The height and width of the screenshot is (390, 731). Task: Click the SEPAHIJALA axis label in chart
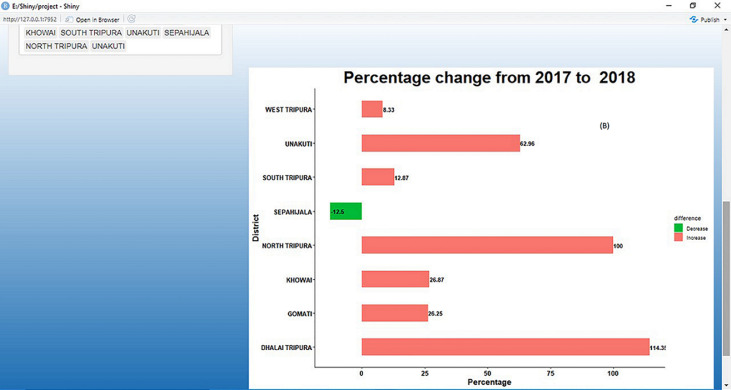[x=292, y=212]
